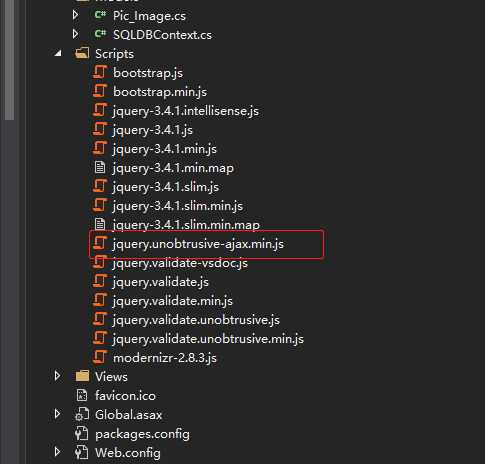Click the C# icon beside Pic_Image.cs
The width and height of the screenshot is (485, 464).
(100, 15)
